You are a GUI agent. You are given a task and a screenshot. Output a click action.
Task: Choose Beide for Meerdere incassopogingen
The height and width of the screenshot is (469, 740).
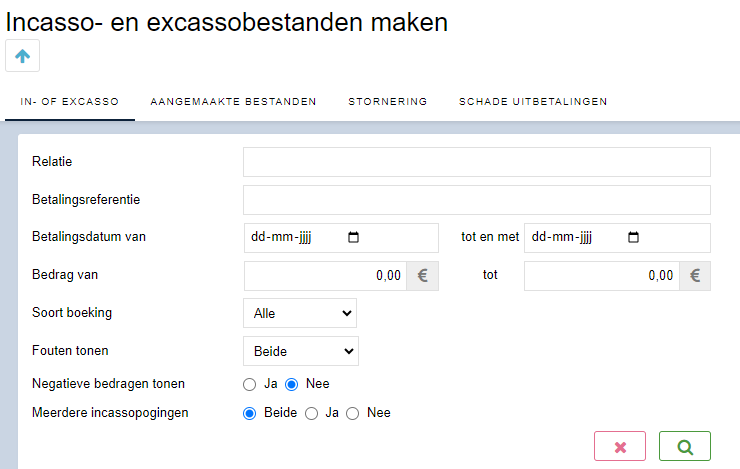(250, 413)
